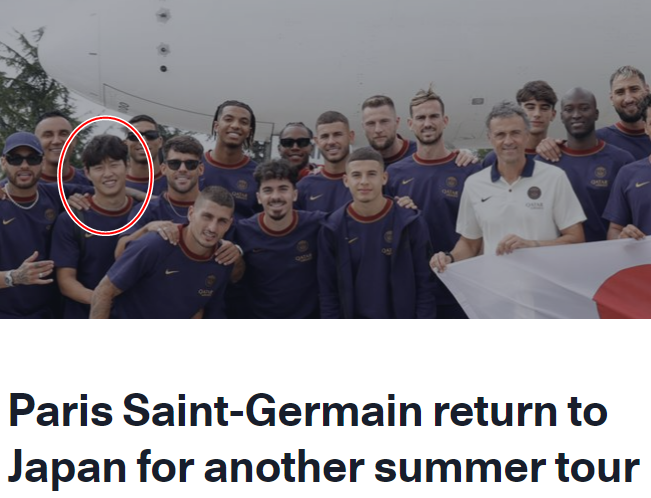Click the "Paris Saint-Germain return to Japan" headline
The image size is (651, 498).
(x=324, y=439)
